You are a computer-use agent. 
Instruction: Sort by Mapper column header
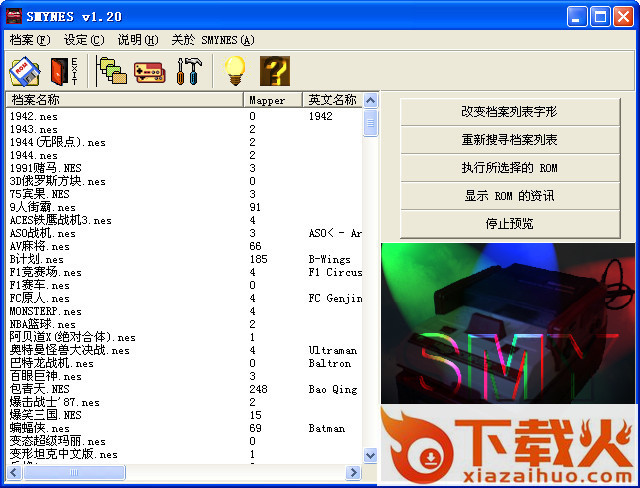(x=273, y=100)
